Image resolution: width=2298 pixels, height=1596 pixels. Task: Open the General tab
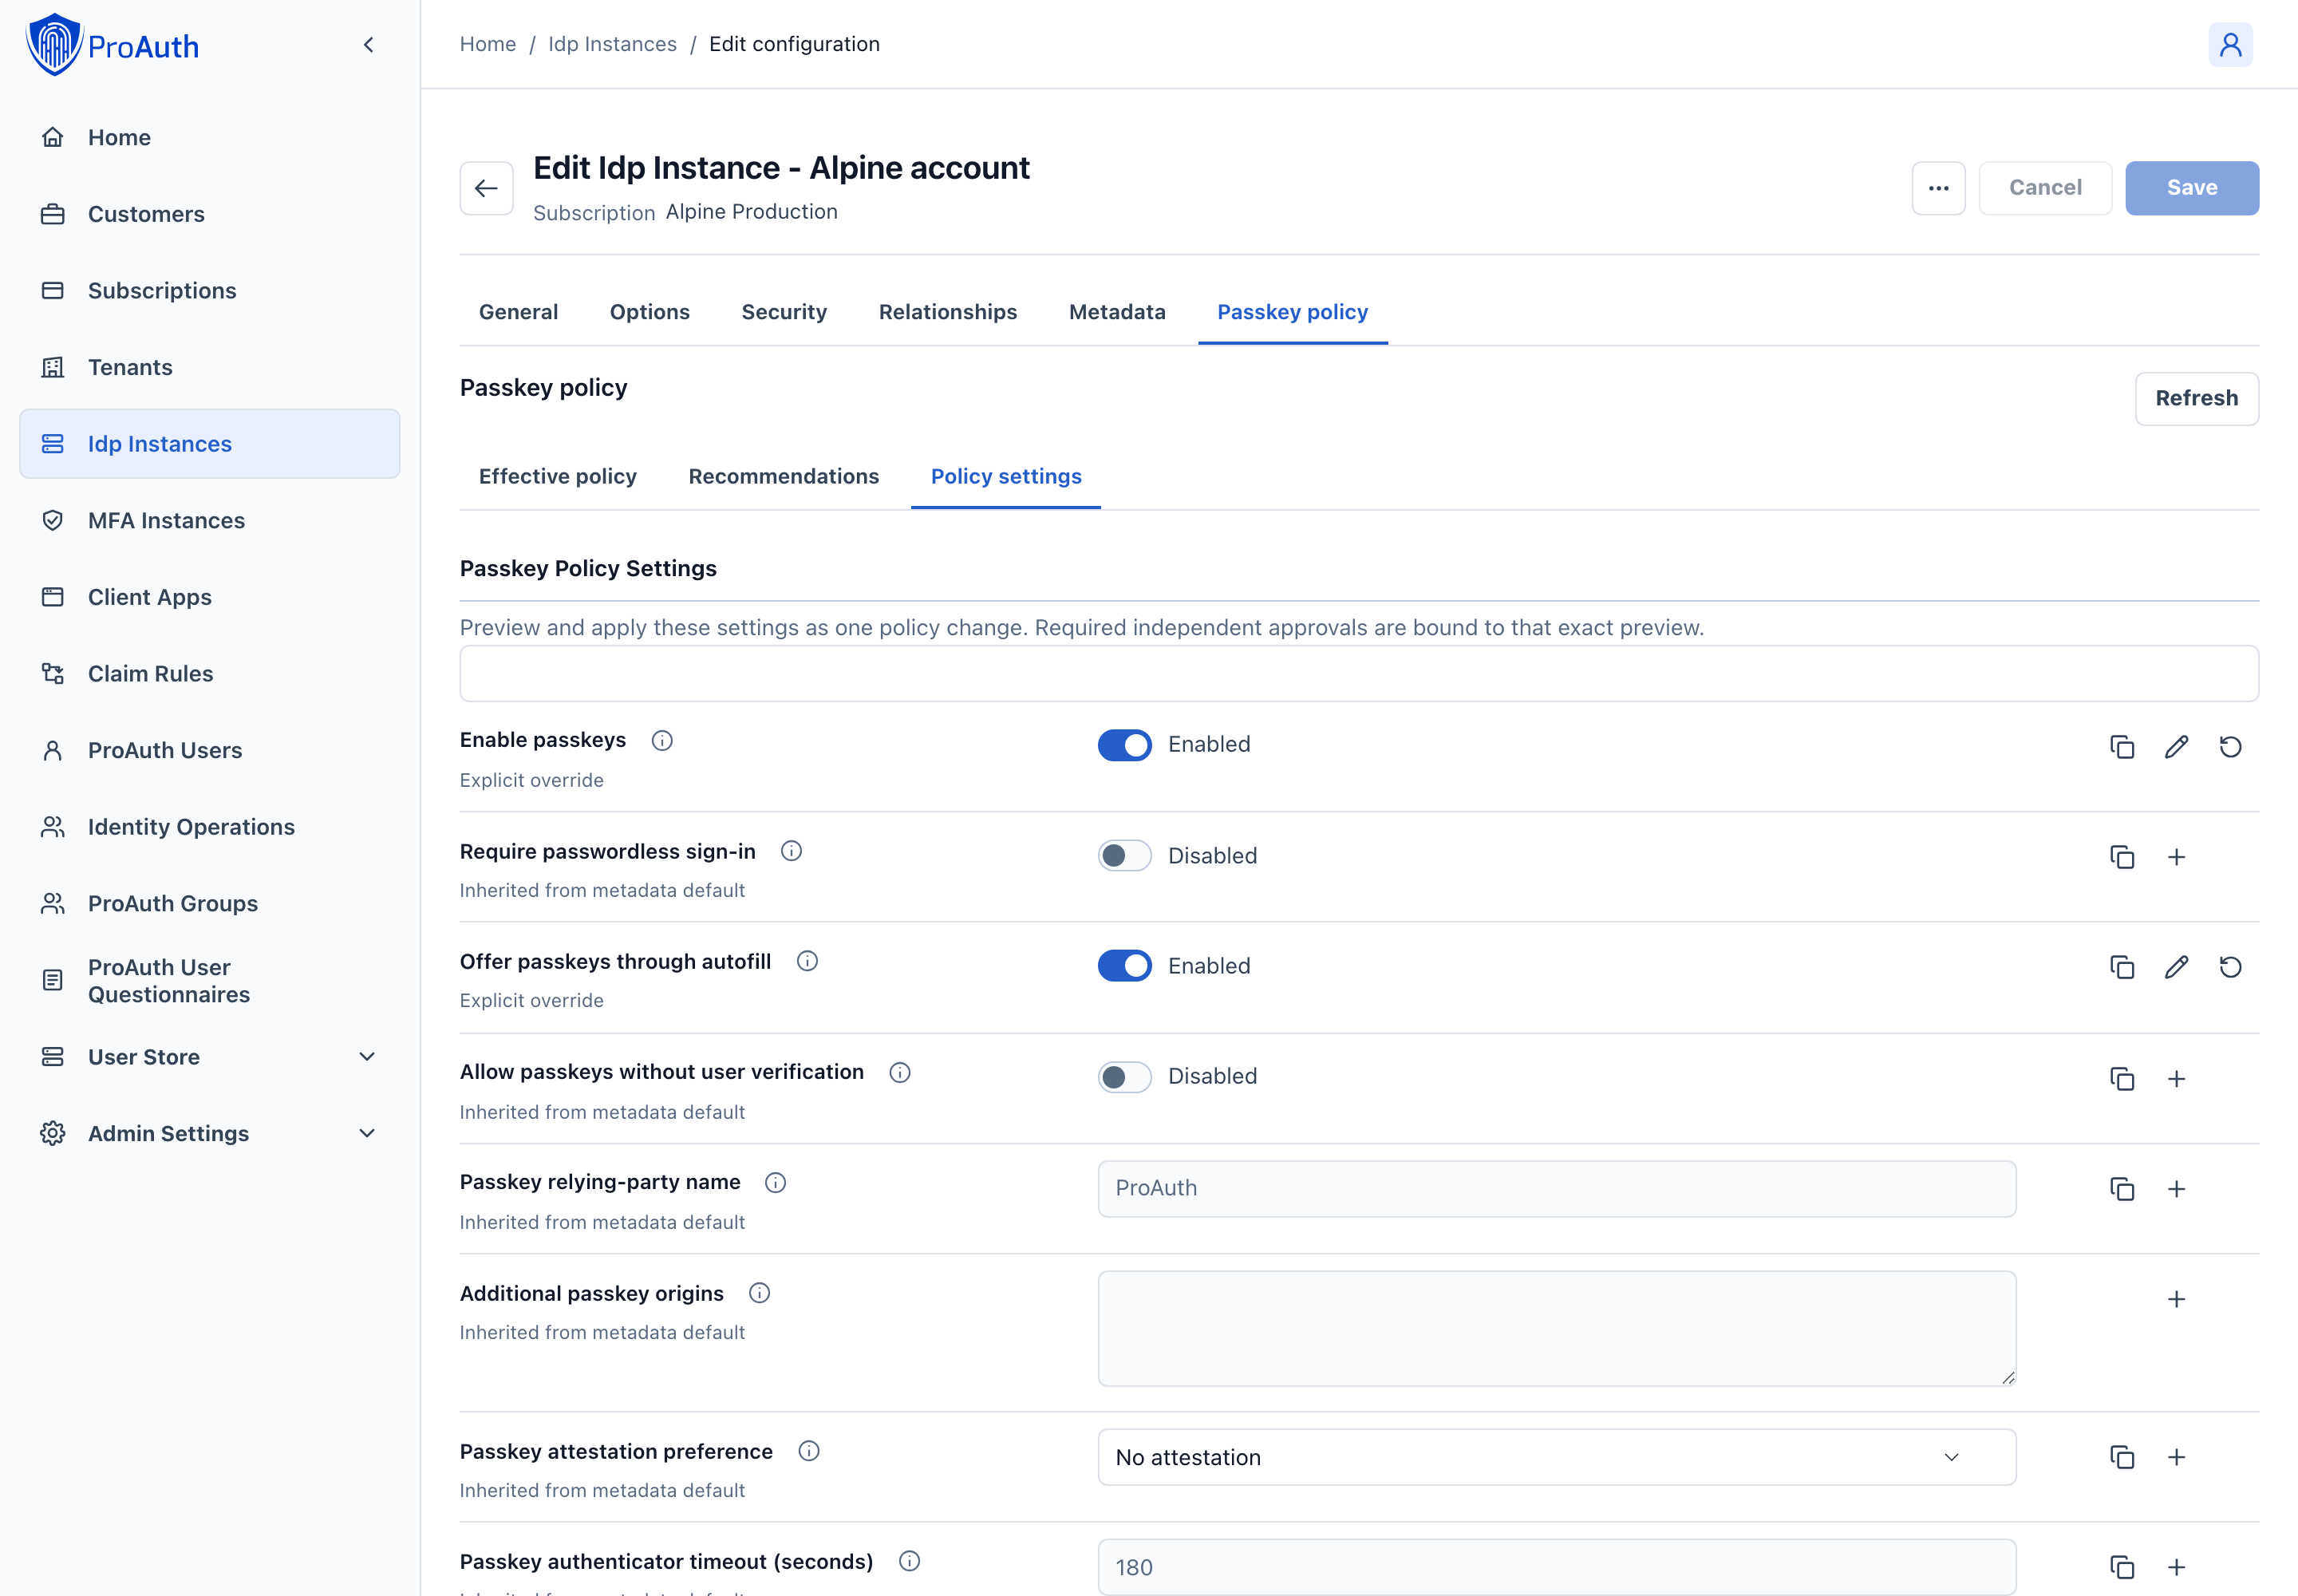click(518, 312)
